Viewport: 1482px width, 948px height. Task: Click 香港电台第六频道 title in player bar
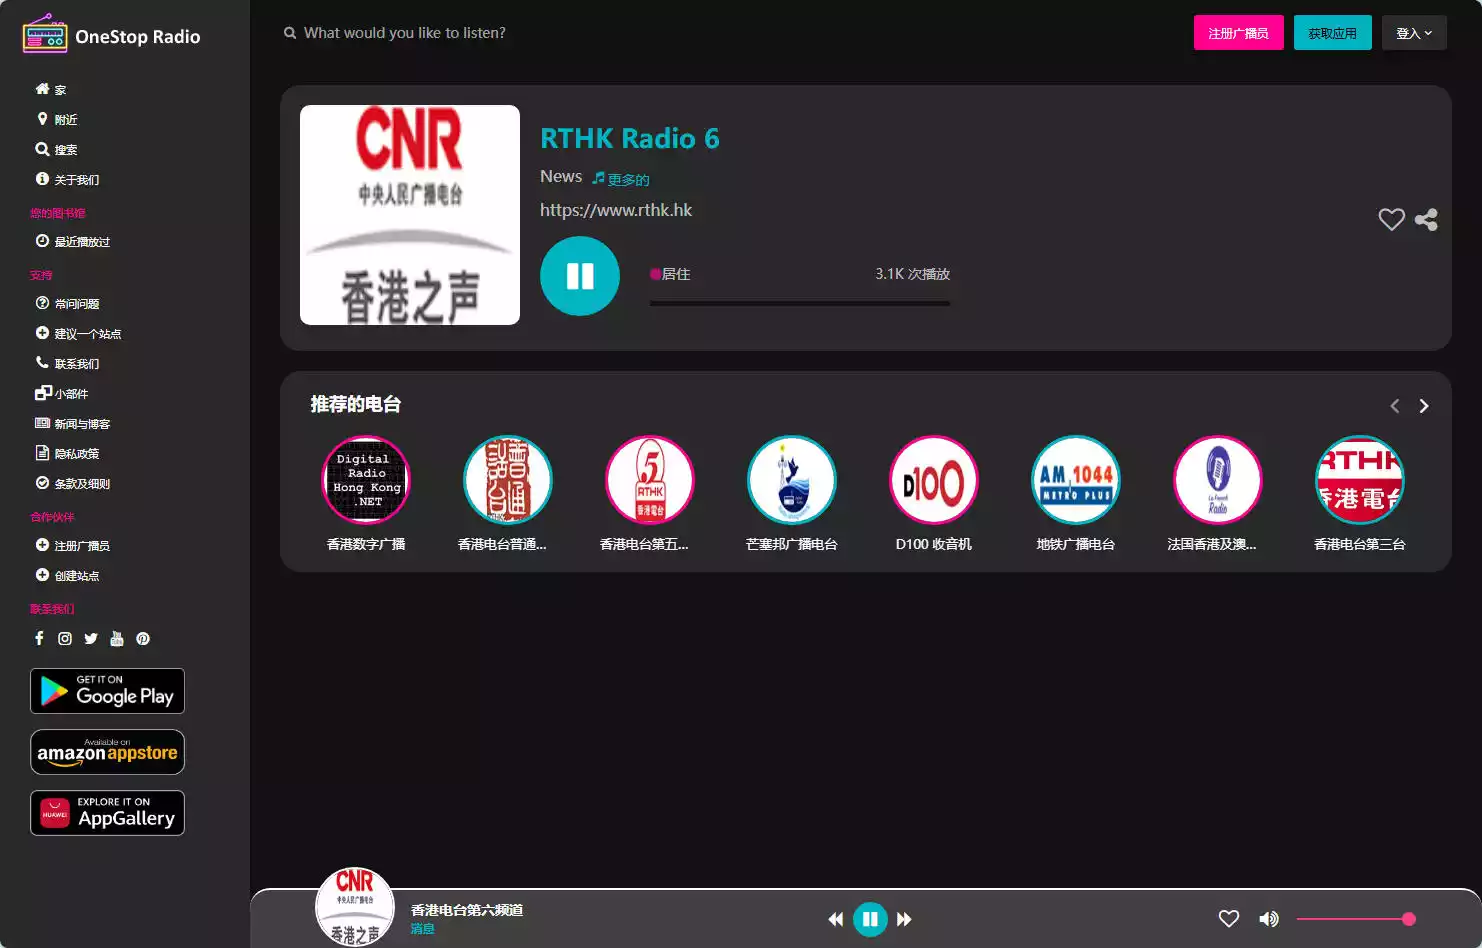467,910
